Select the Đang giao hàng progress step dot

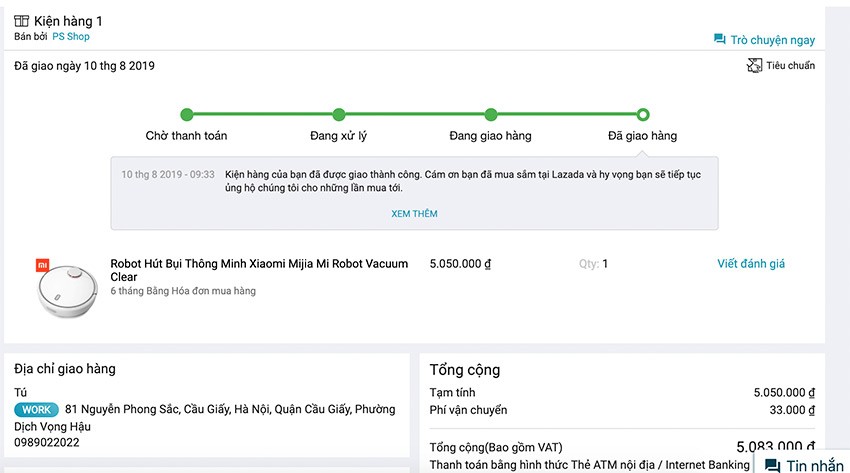(x=491, y=114)
